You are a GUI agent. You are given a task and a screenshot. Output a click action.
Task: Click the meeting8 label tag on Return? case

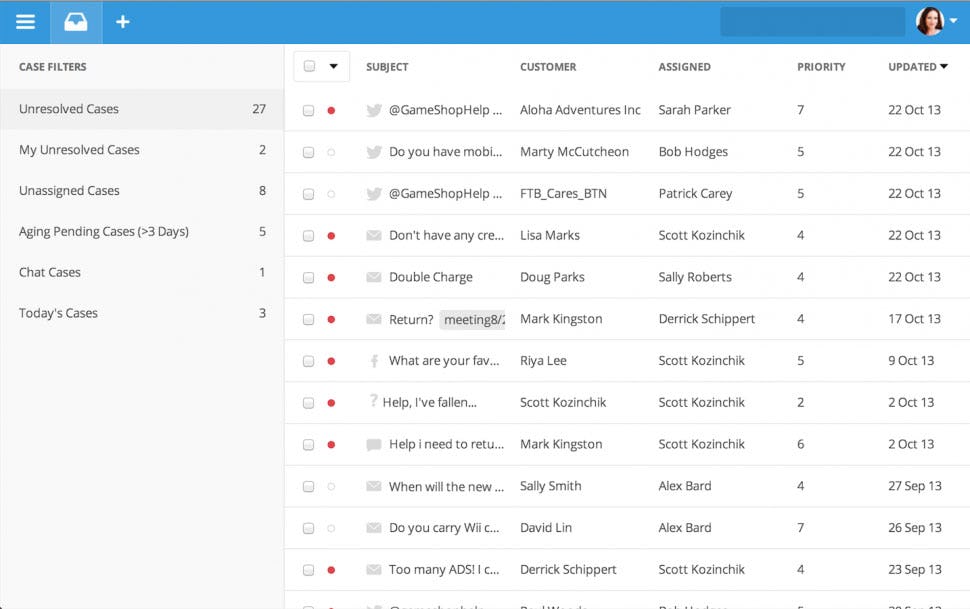coord(473,319)
